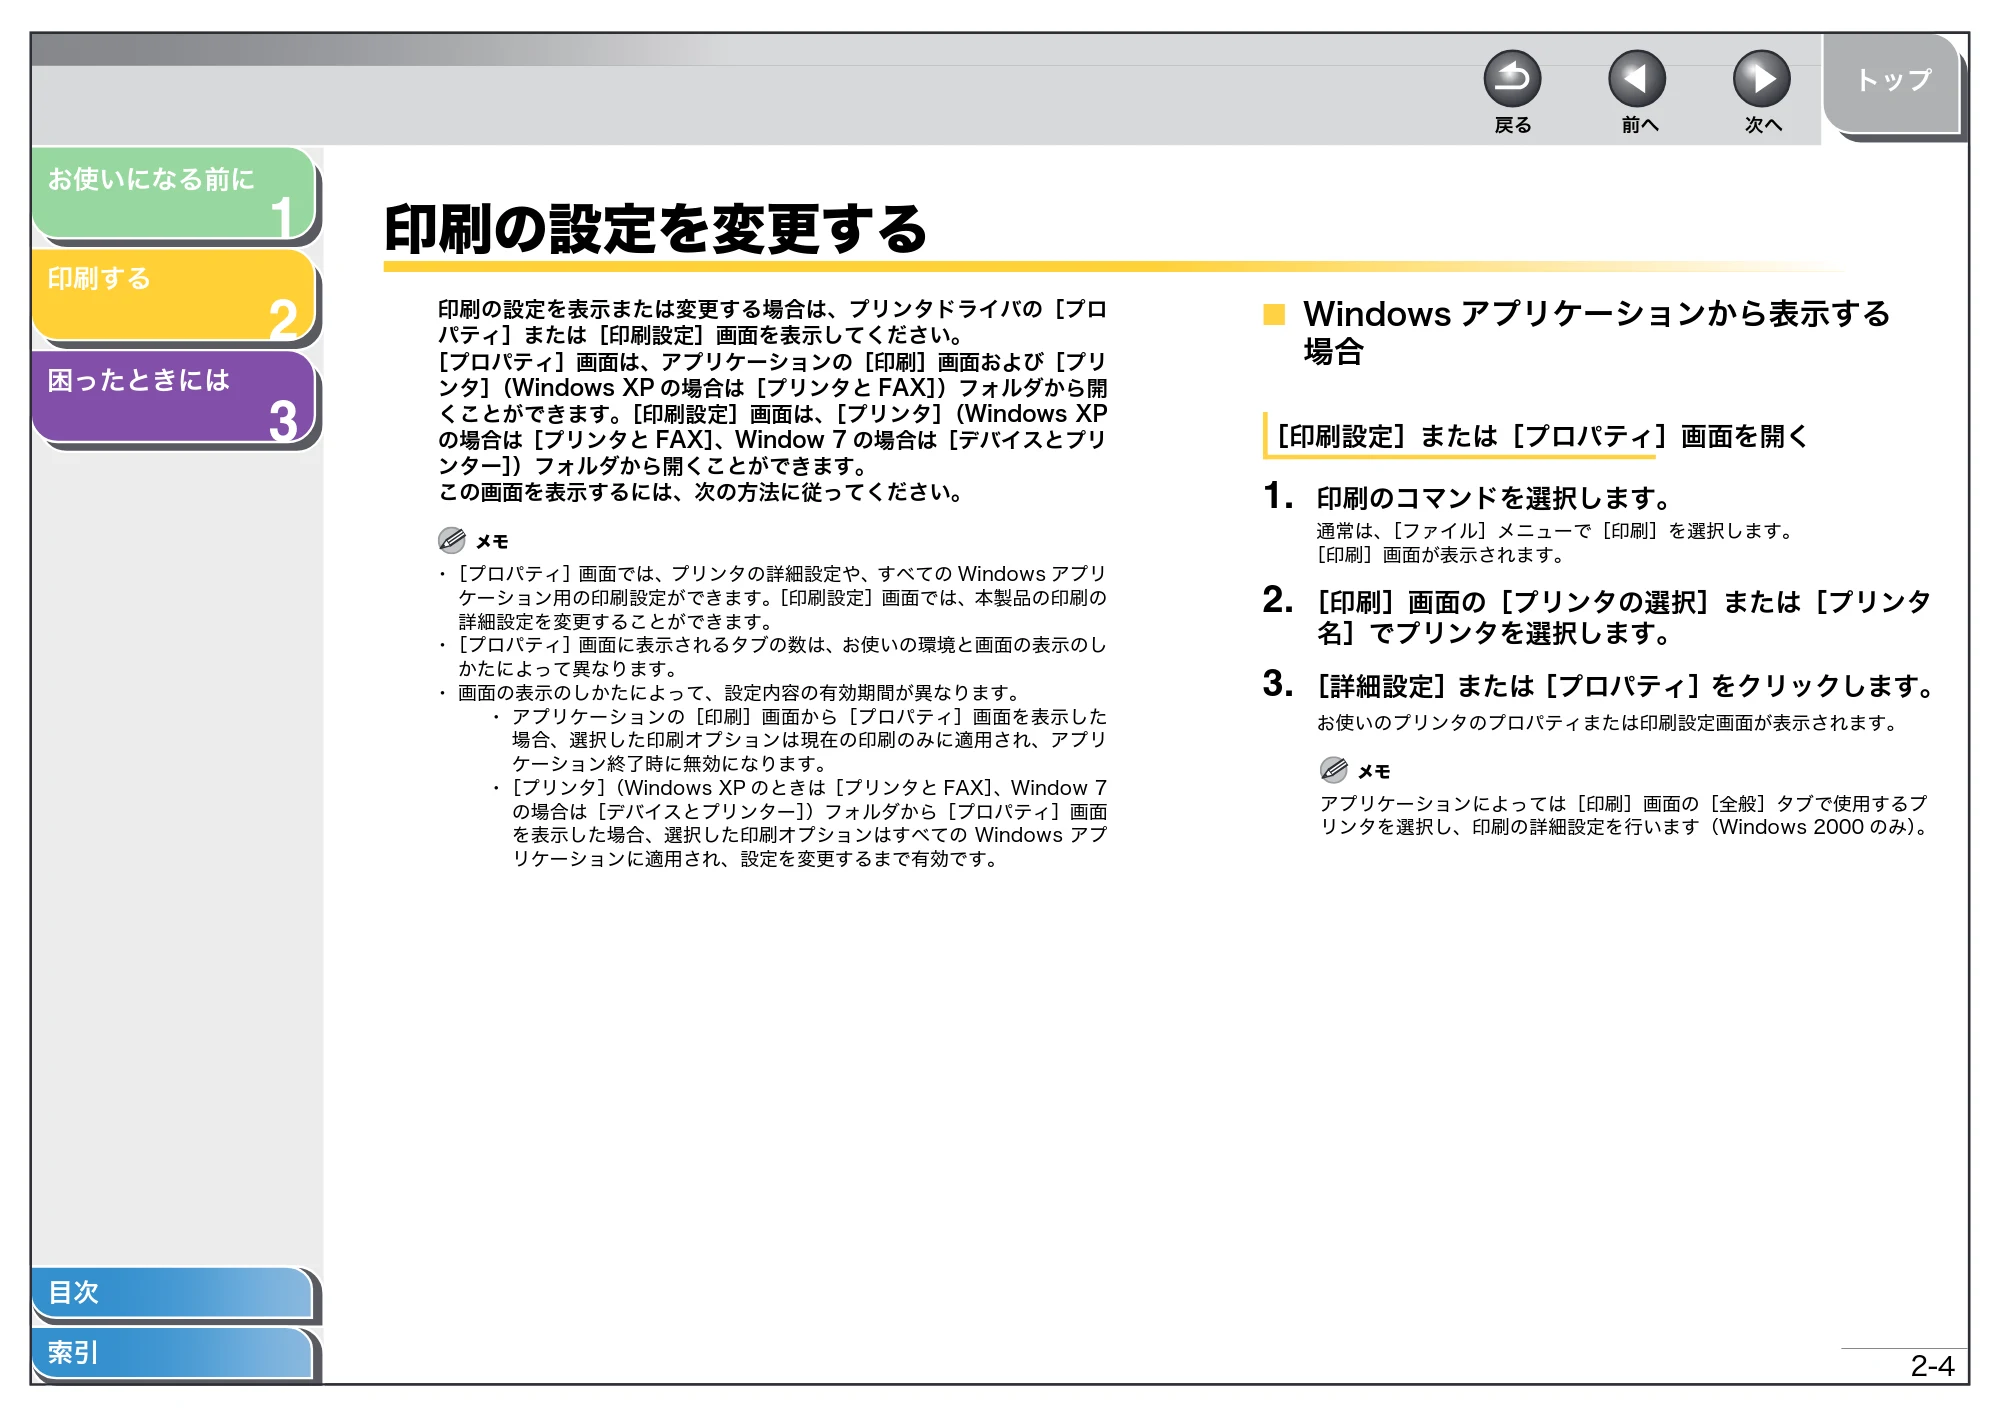Open chapter 3 困ったときには tab
The width and height of the screenshot is (2000, 1414).
tap(174, 396)
